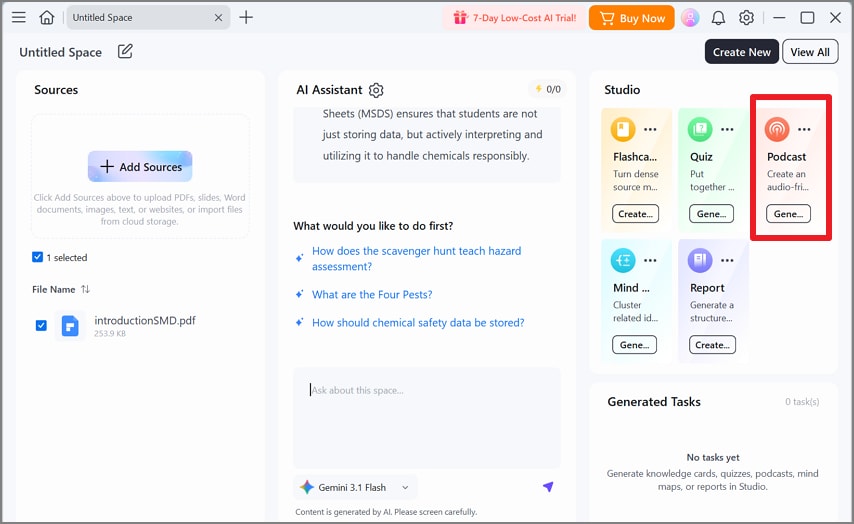Click Generate button on Podcast card
The height and width of the screenshot is (524, 854).
point(789,214)
